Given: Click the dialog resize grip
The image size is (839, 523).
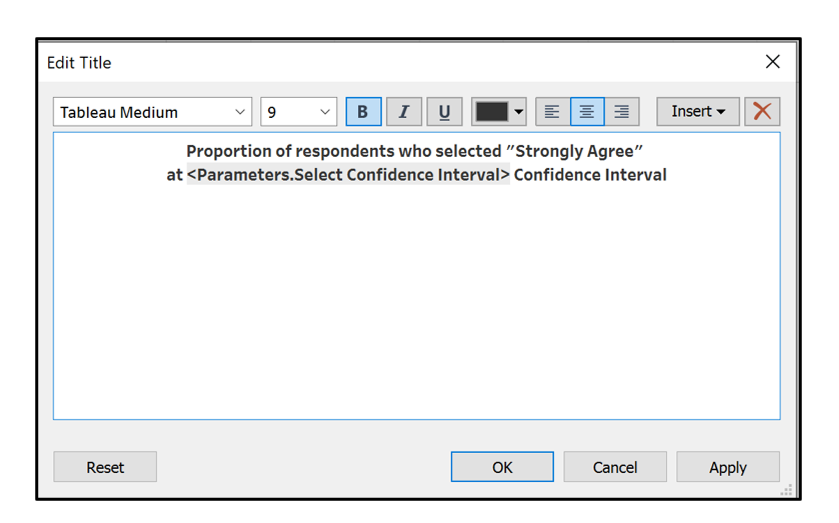Looking at the screenshot, I should [x=787, y=489].
